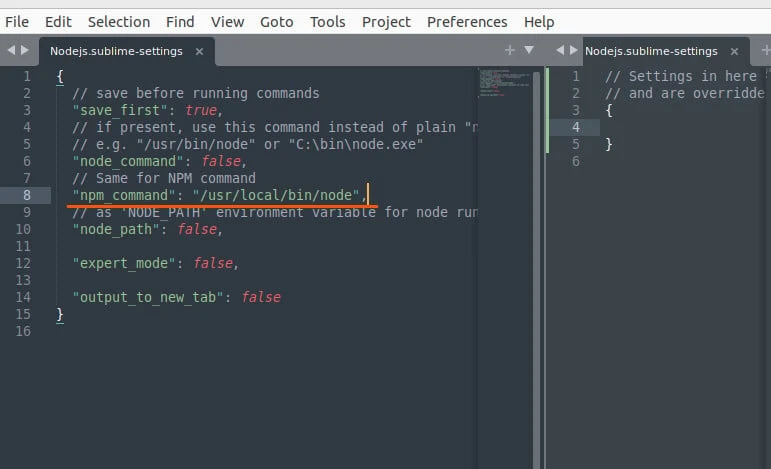Click the left pane's previous tab arrow

coord(10,50)
